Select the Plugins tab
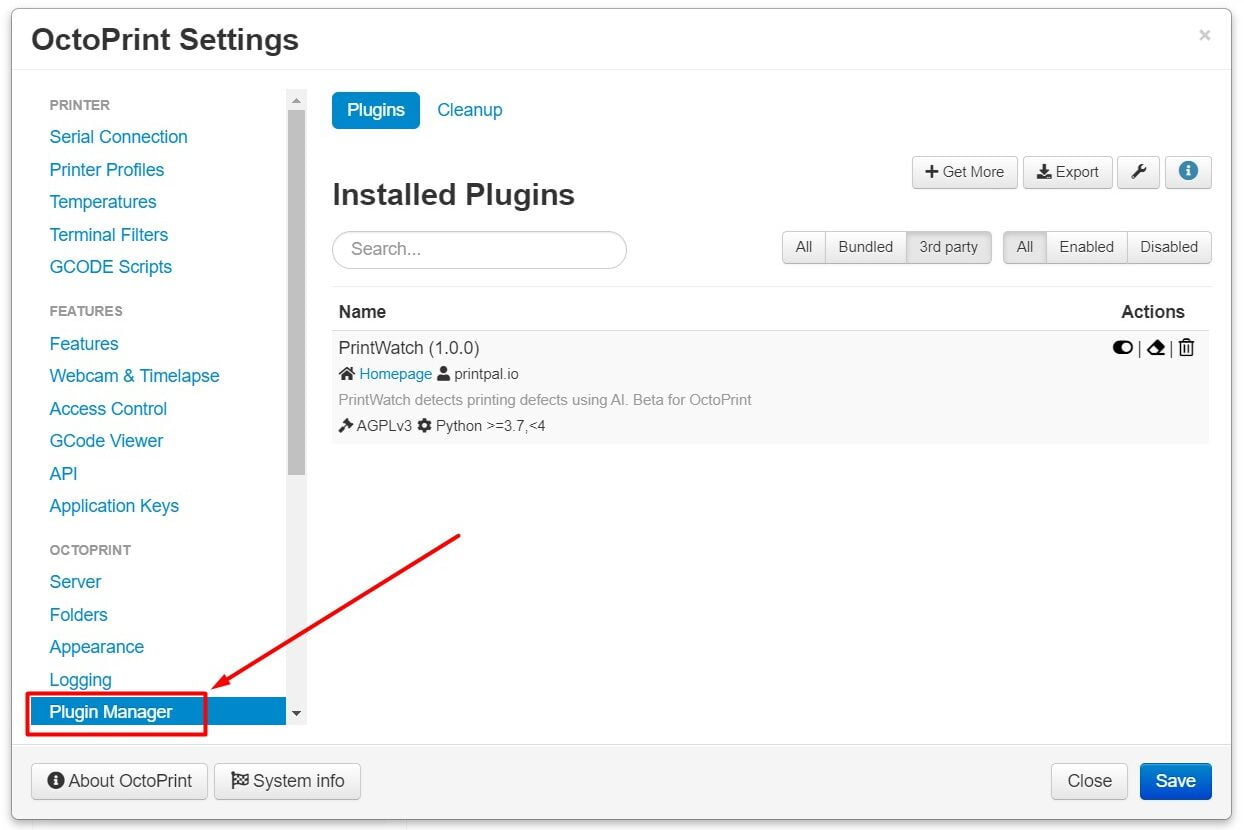This screenshot has height=830, width=1244. 376,110
